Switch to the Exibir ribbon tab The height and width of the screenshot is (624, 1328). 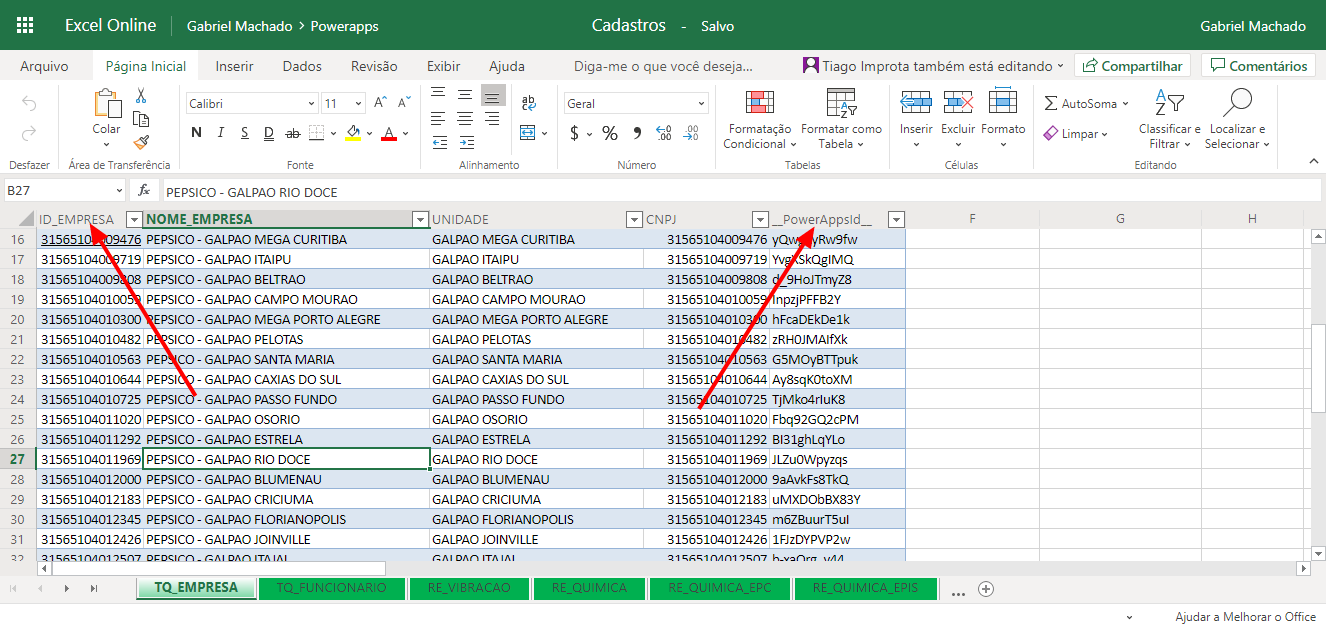tap(444, 66)
